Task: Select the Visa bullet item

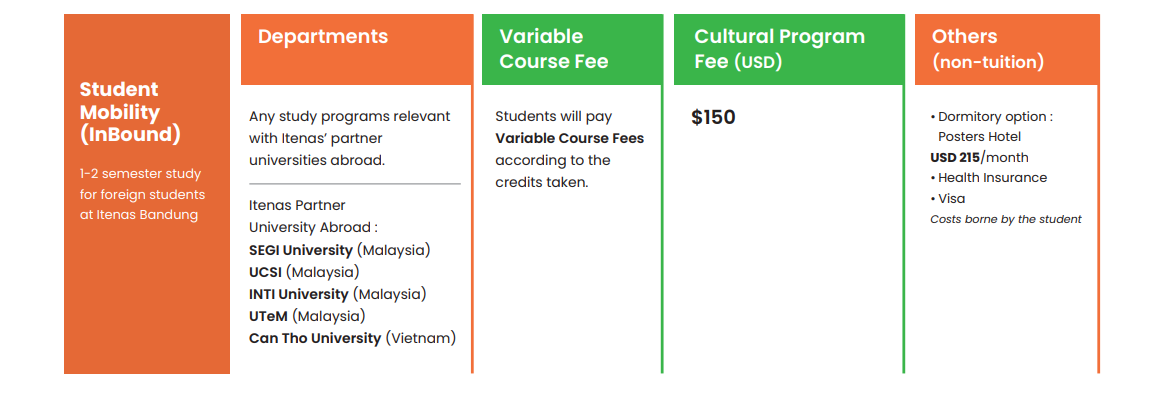Action: [x=948, y=198]
